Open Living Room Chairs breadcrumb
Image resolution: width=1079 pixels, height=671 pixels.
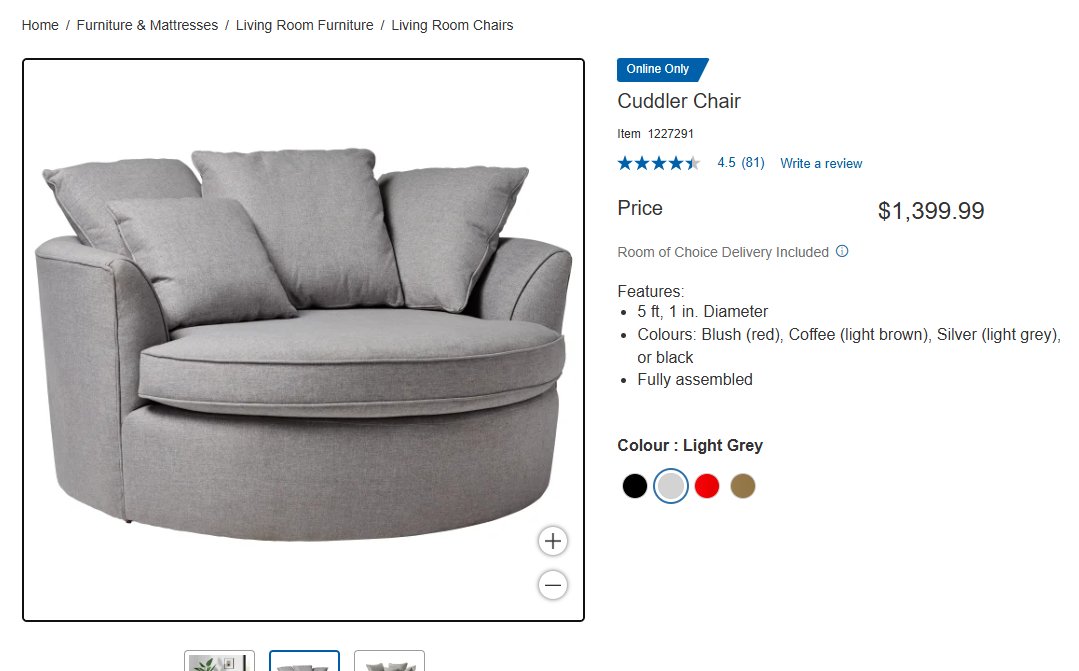click(x=452, y=25)
